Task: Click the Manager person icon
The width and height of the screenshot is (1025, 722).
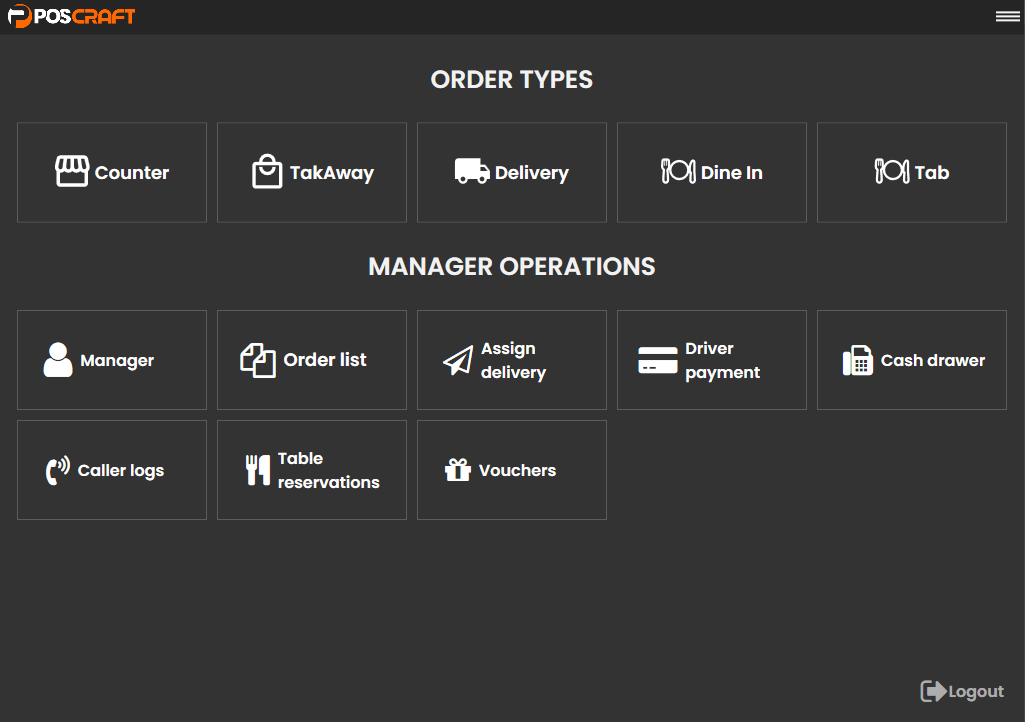Action: (x=58, y=360)
